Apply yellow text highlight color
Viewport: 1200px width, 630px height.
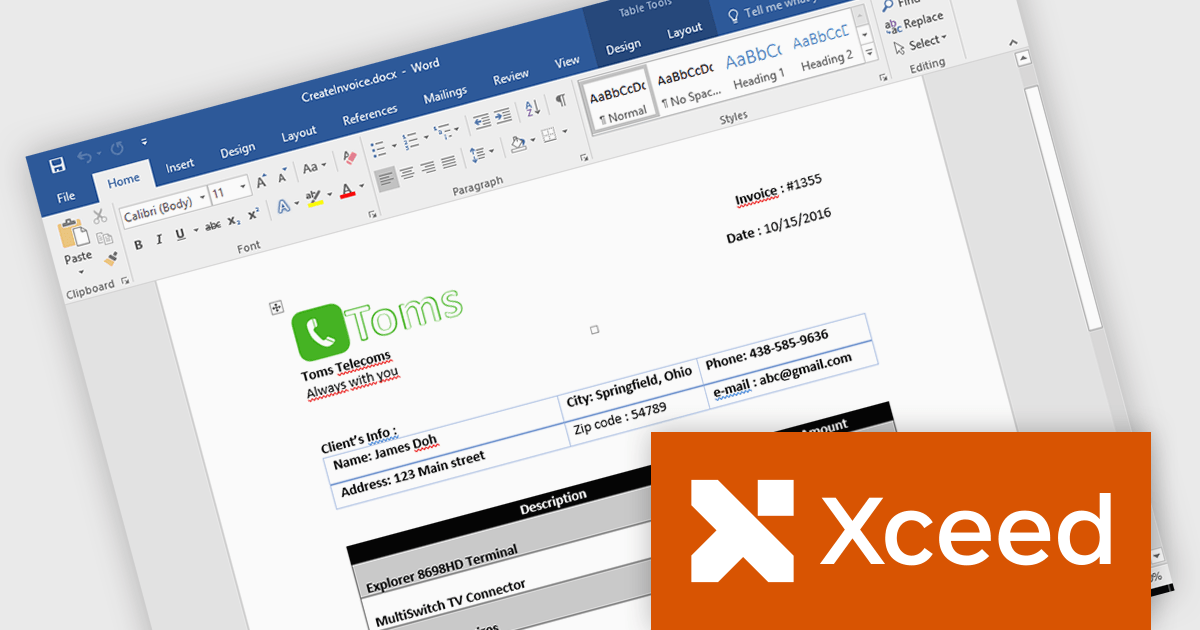click(313, 198)
